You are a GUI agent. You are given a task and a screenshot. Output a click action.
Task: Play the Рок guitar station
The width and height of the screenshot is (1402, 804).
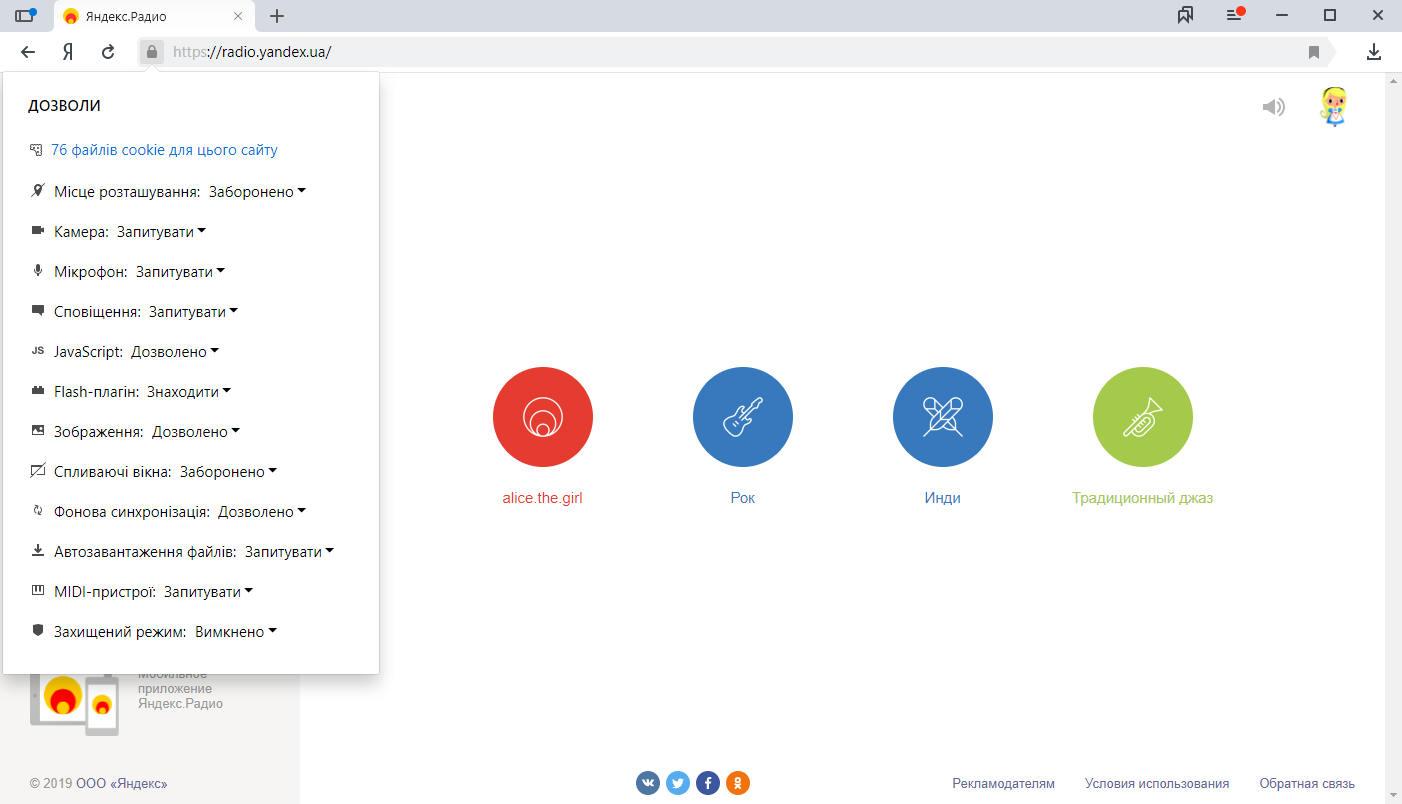[743, 417]
